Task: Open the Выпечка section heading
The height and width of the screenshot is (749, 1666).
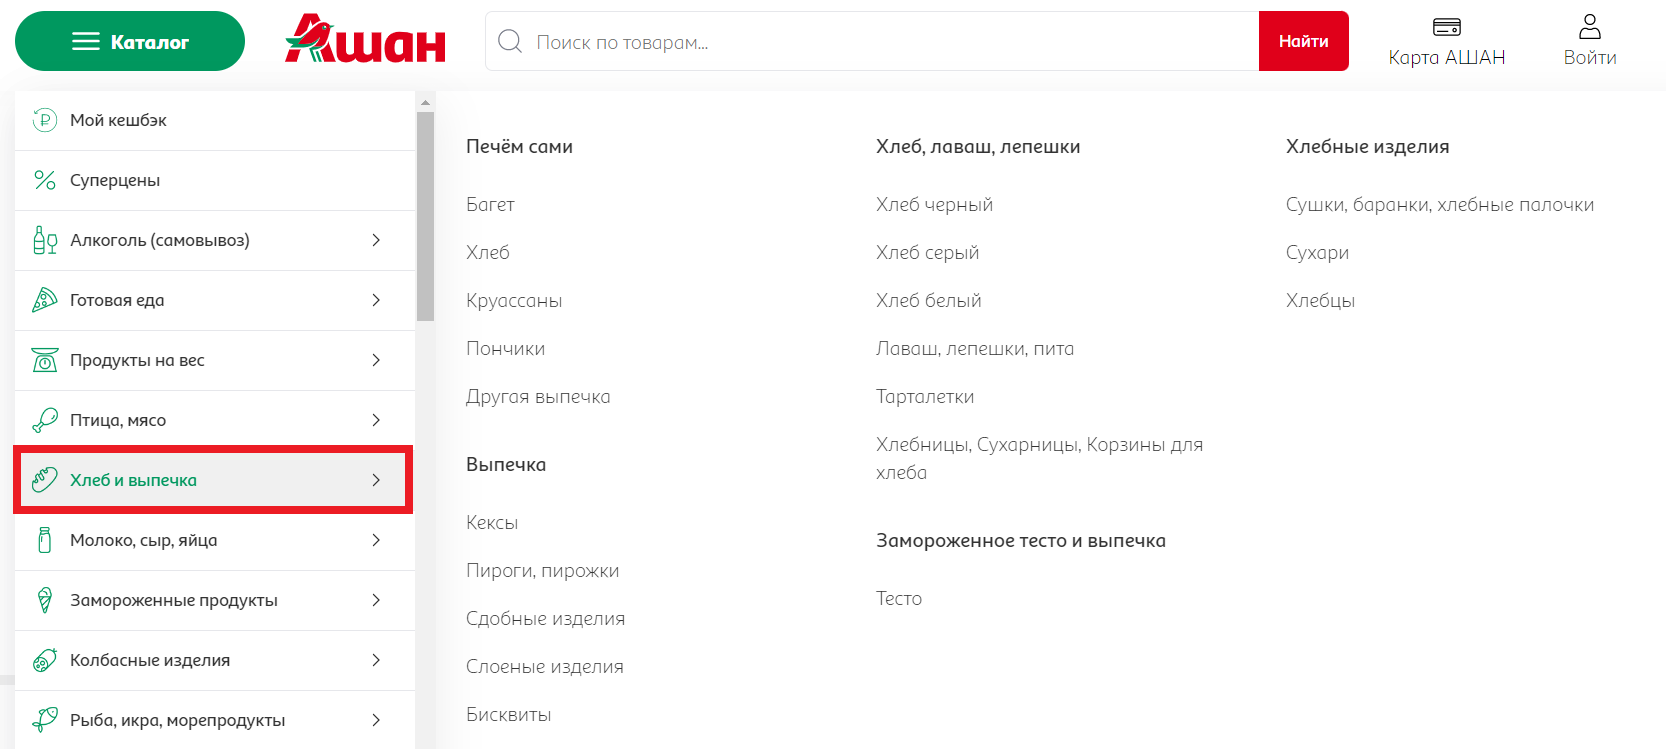Action: [506, 464]
